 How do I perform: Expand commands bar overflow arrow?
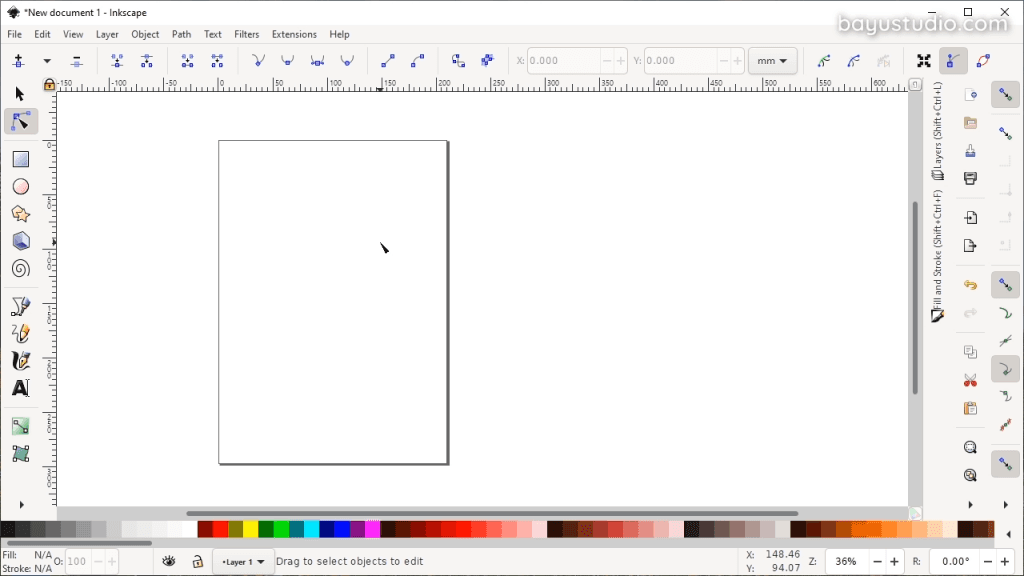(970, 504)
